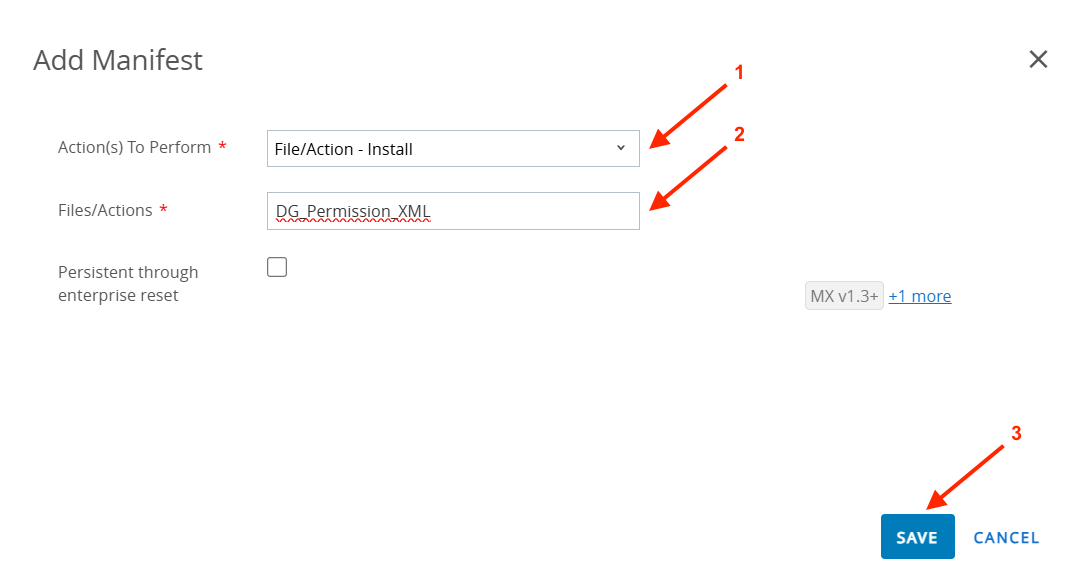Viewport: 1083px width, 577px height.
Task: Open the +1 more link
Action: coord(920,296)
